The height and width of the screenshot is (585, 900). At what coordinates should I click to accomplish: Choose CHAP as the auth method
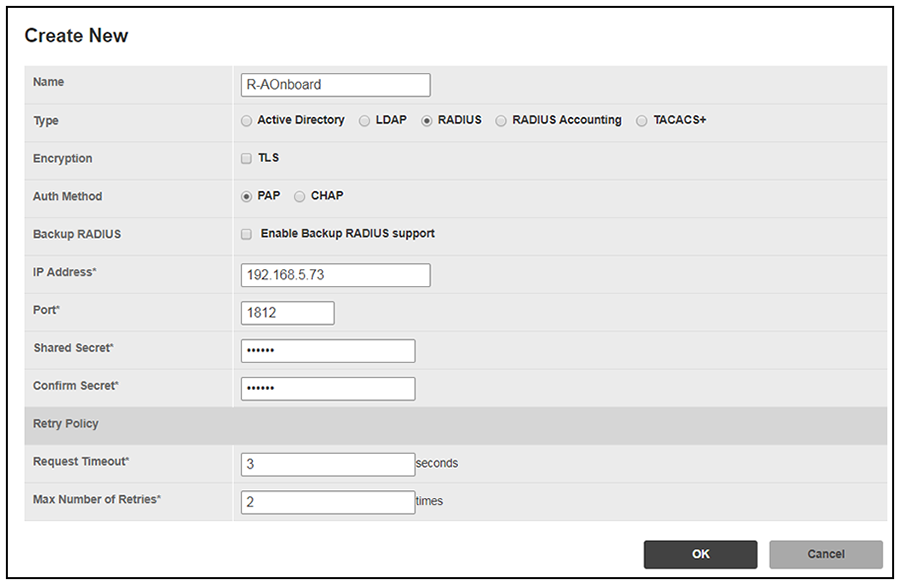point(300,196)
